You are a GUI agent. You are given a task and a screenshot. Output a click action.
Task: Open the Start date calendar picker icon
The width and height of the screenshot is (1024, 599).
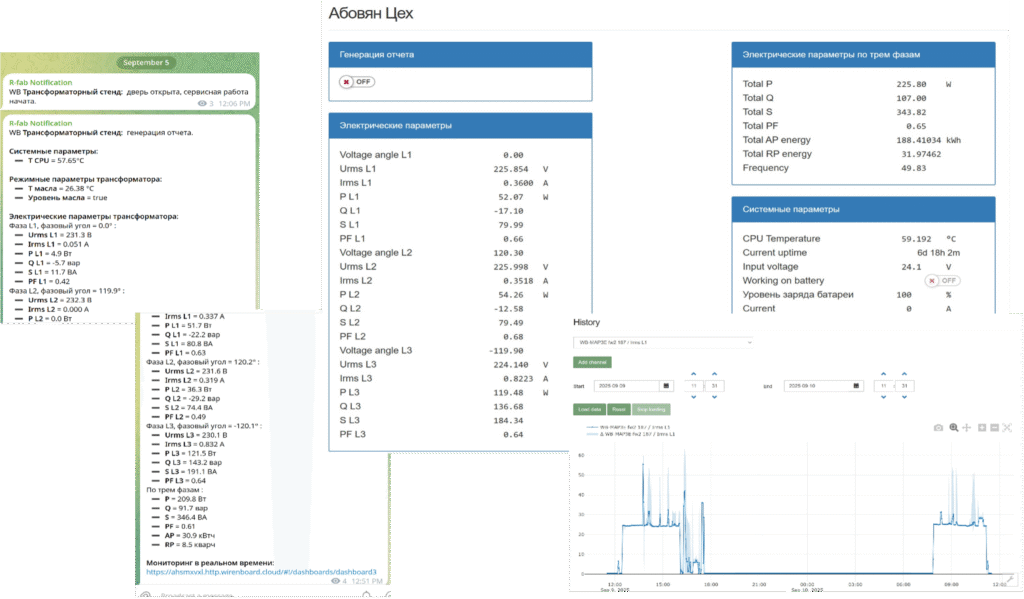(666, 385)
